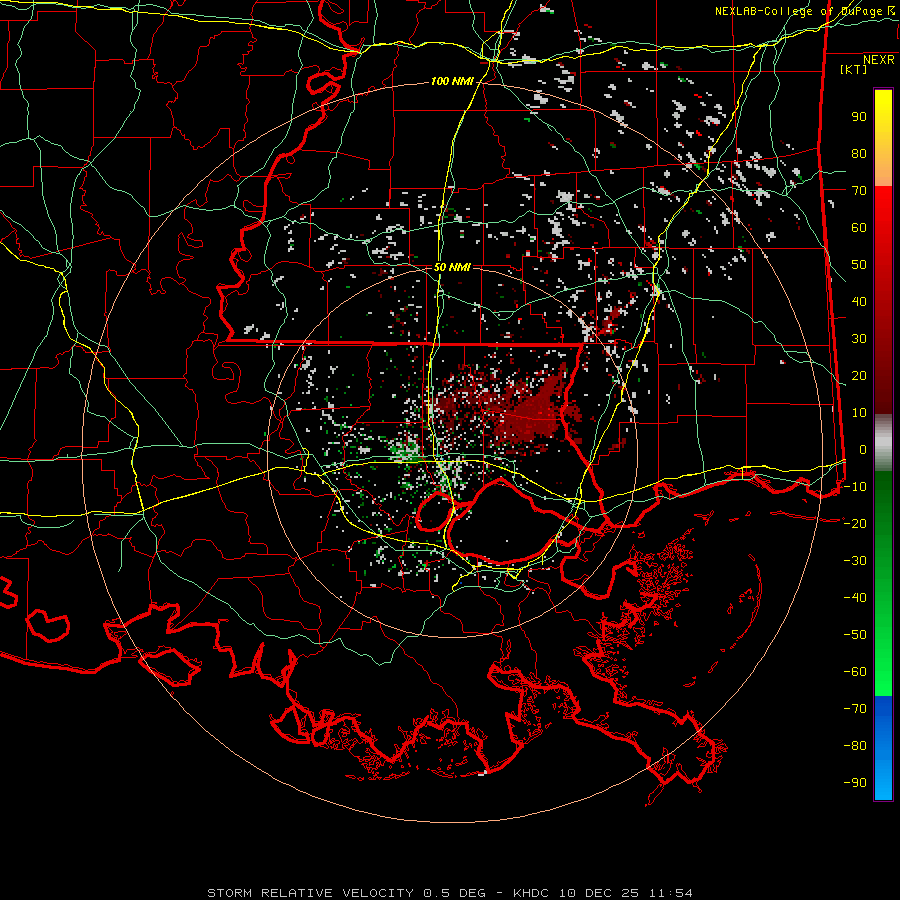Click the 90 value on the velocity scale
The image size is (900, 900).
859,117
